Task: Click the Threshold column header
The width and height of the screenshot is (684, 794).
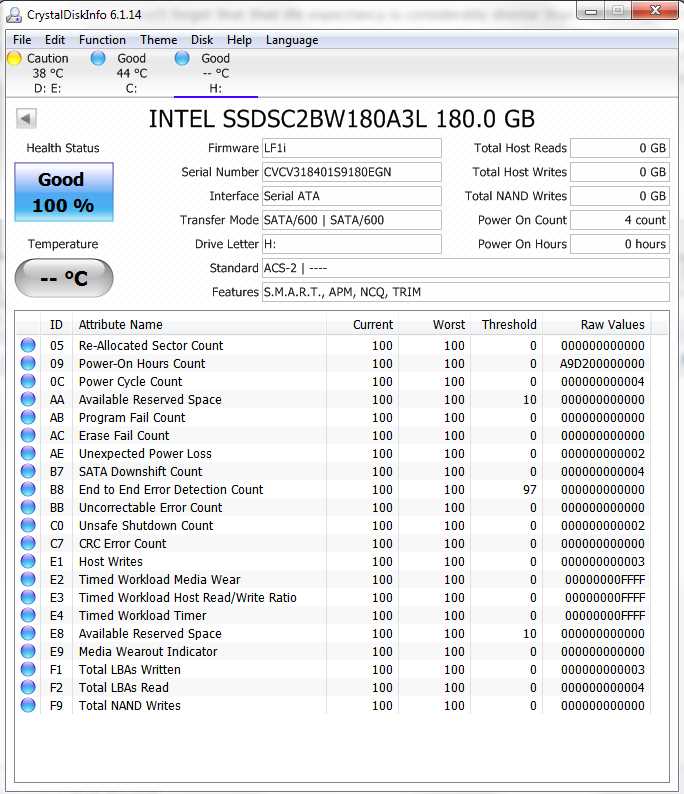Action: [506, 325]
